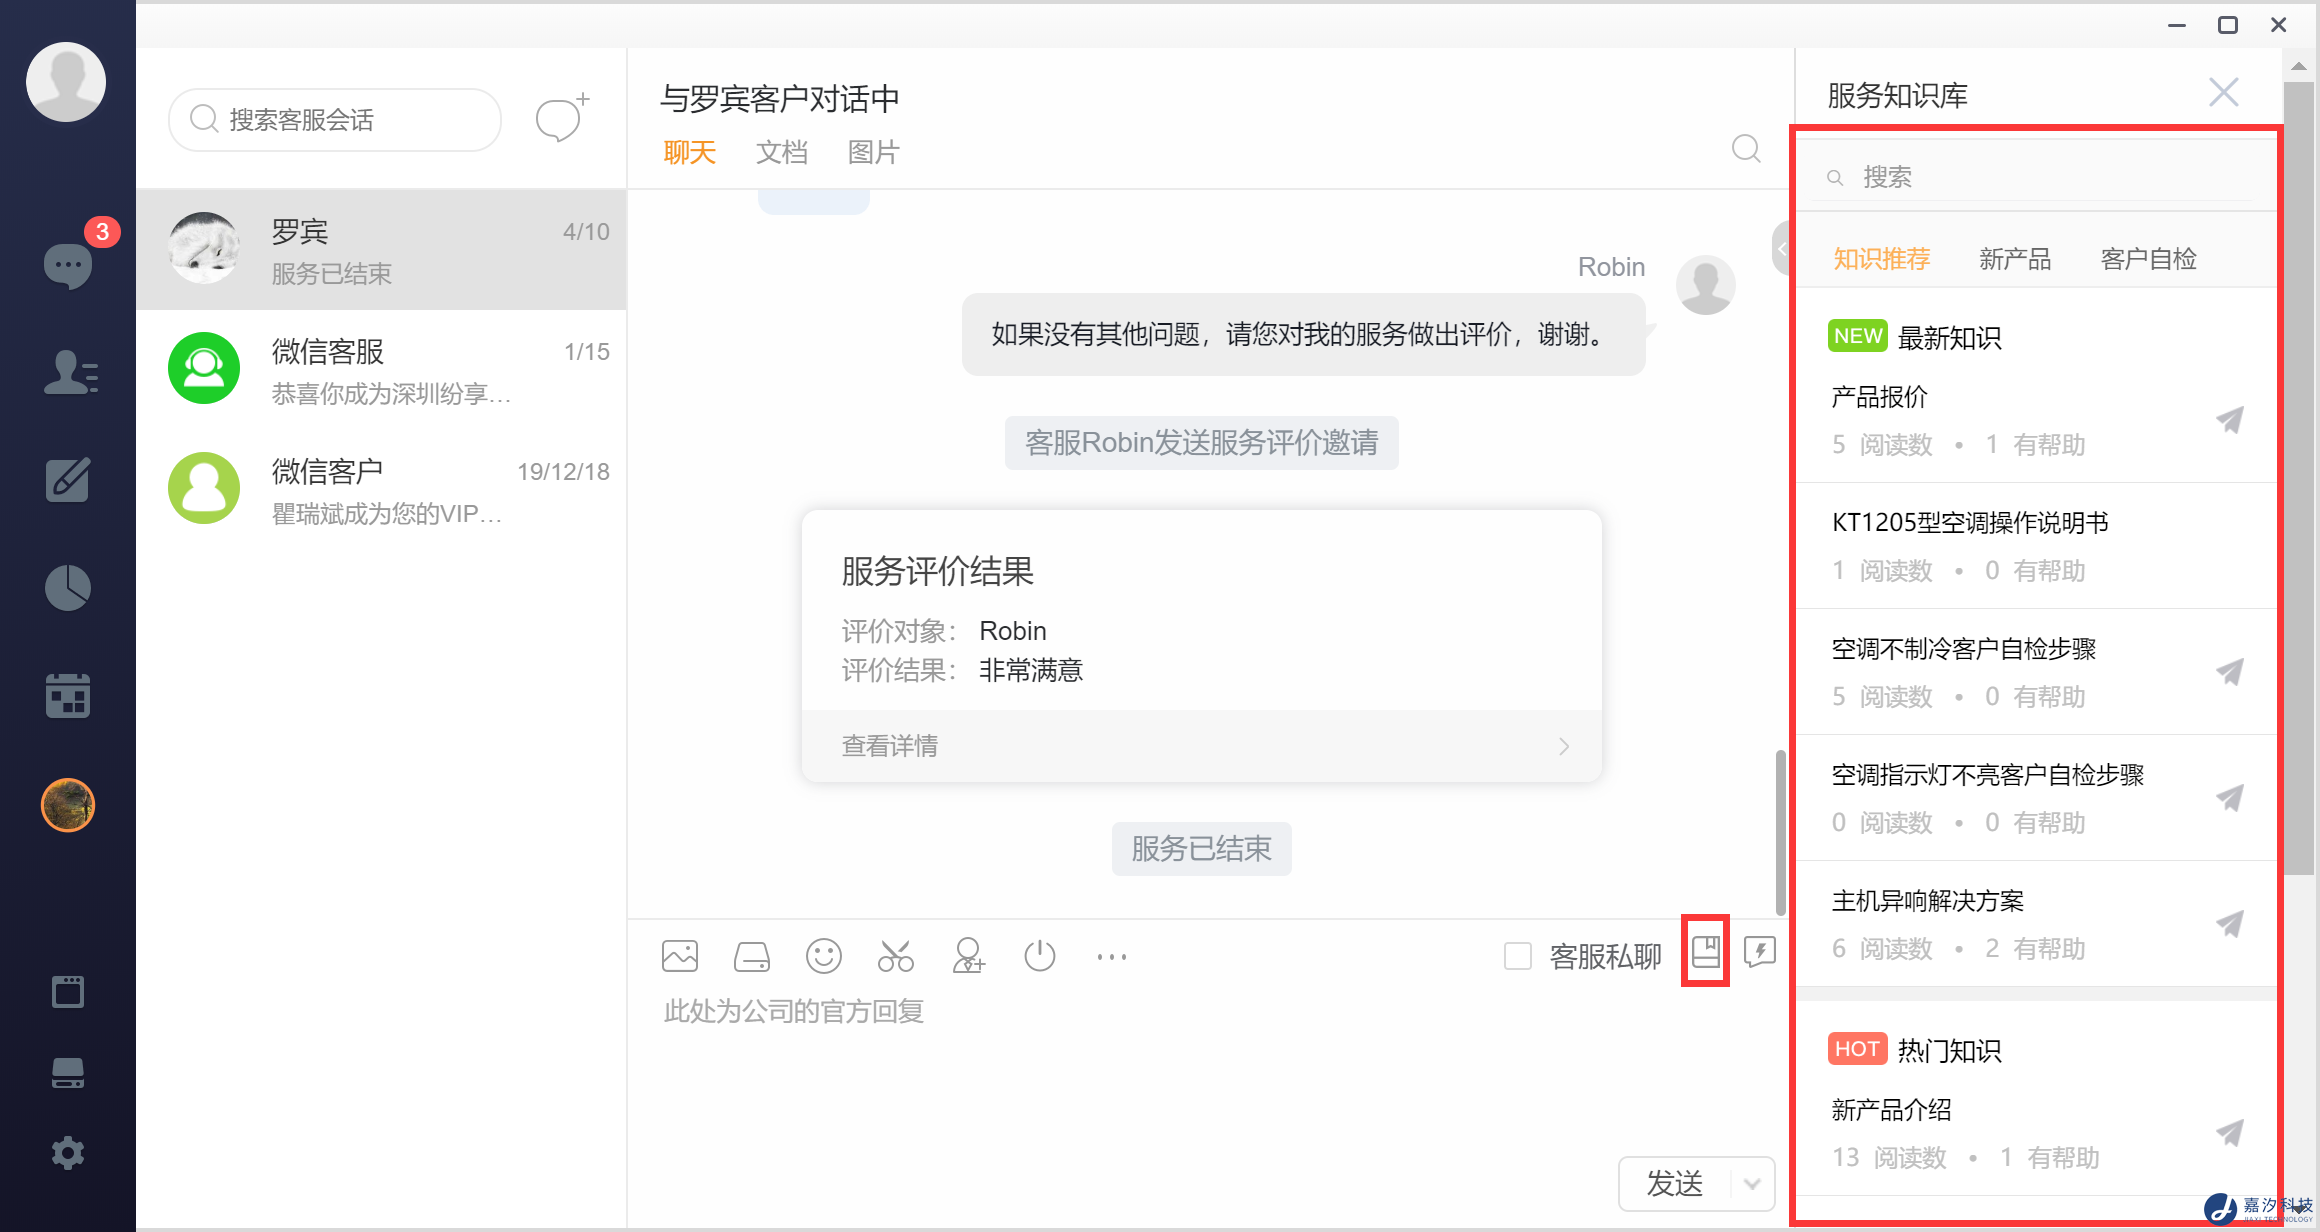Open the emoji picker
2320x1232 pixels.
click(824, 956)
